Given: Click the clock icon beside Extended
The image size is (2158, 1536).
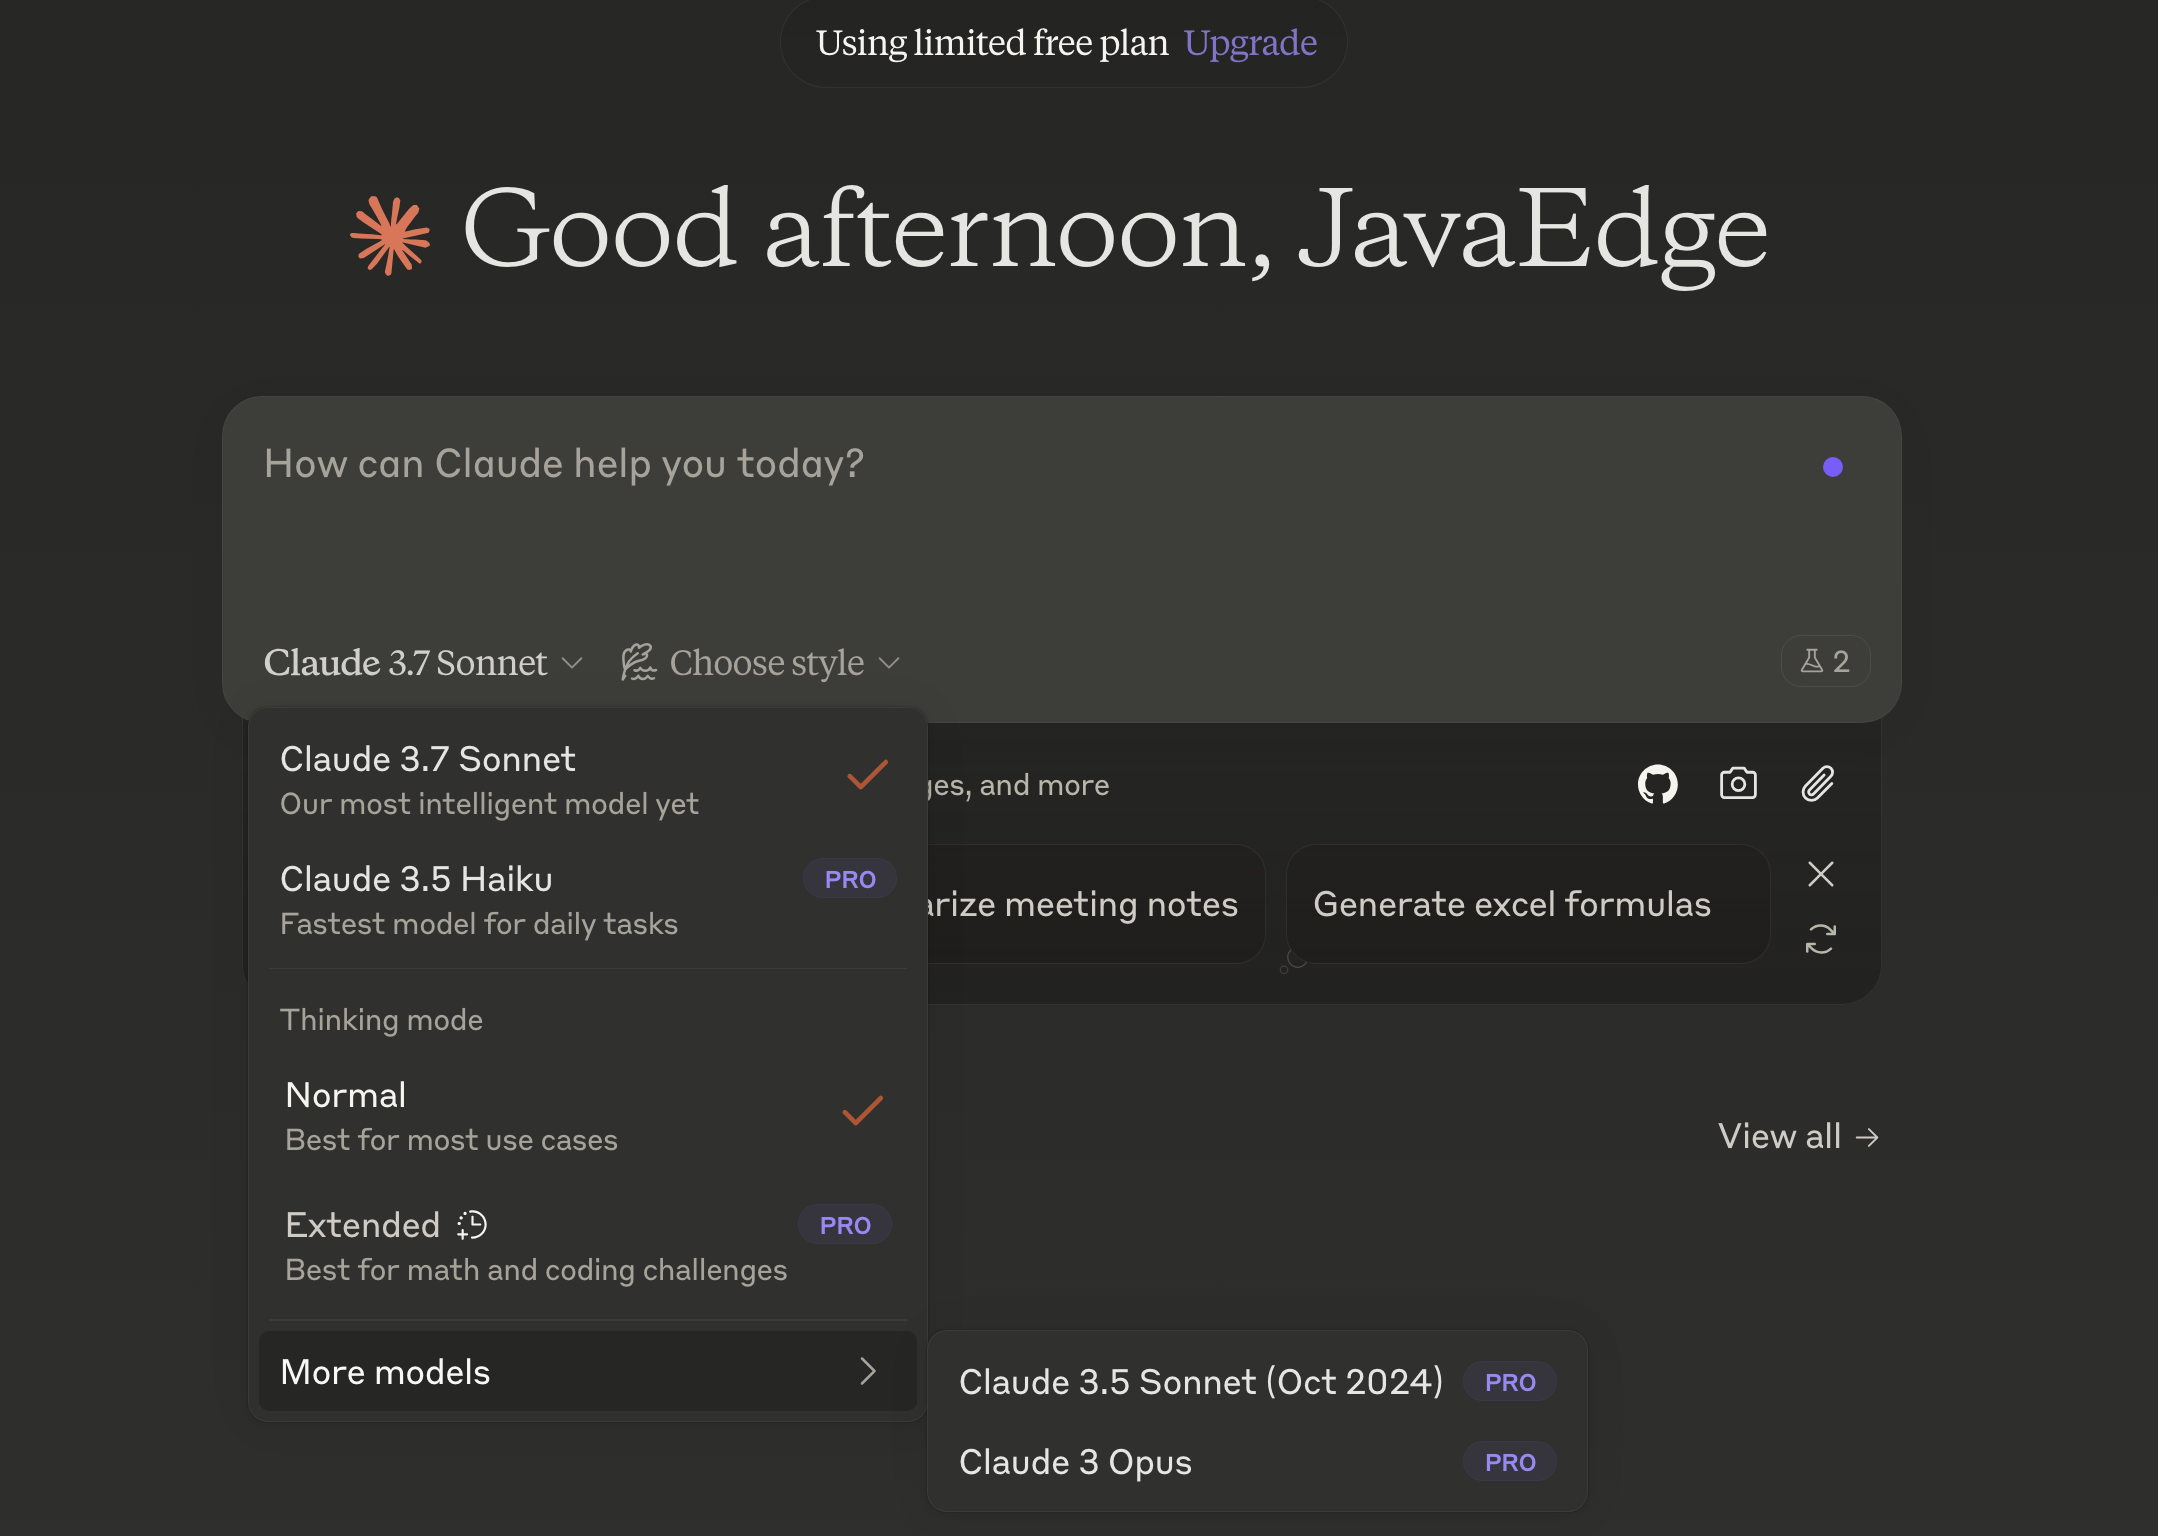Looking at the screenshot, I should 472,1225.
